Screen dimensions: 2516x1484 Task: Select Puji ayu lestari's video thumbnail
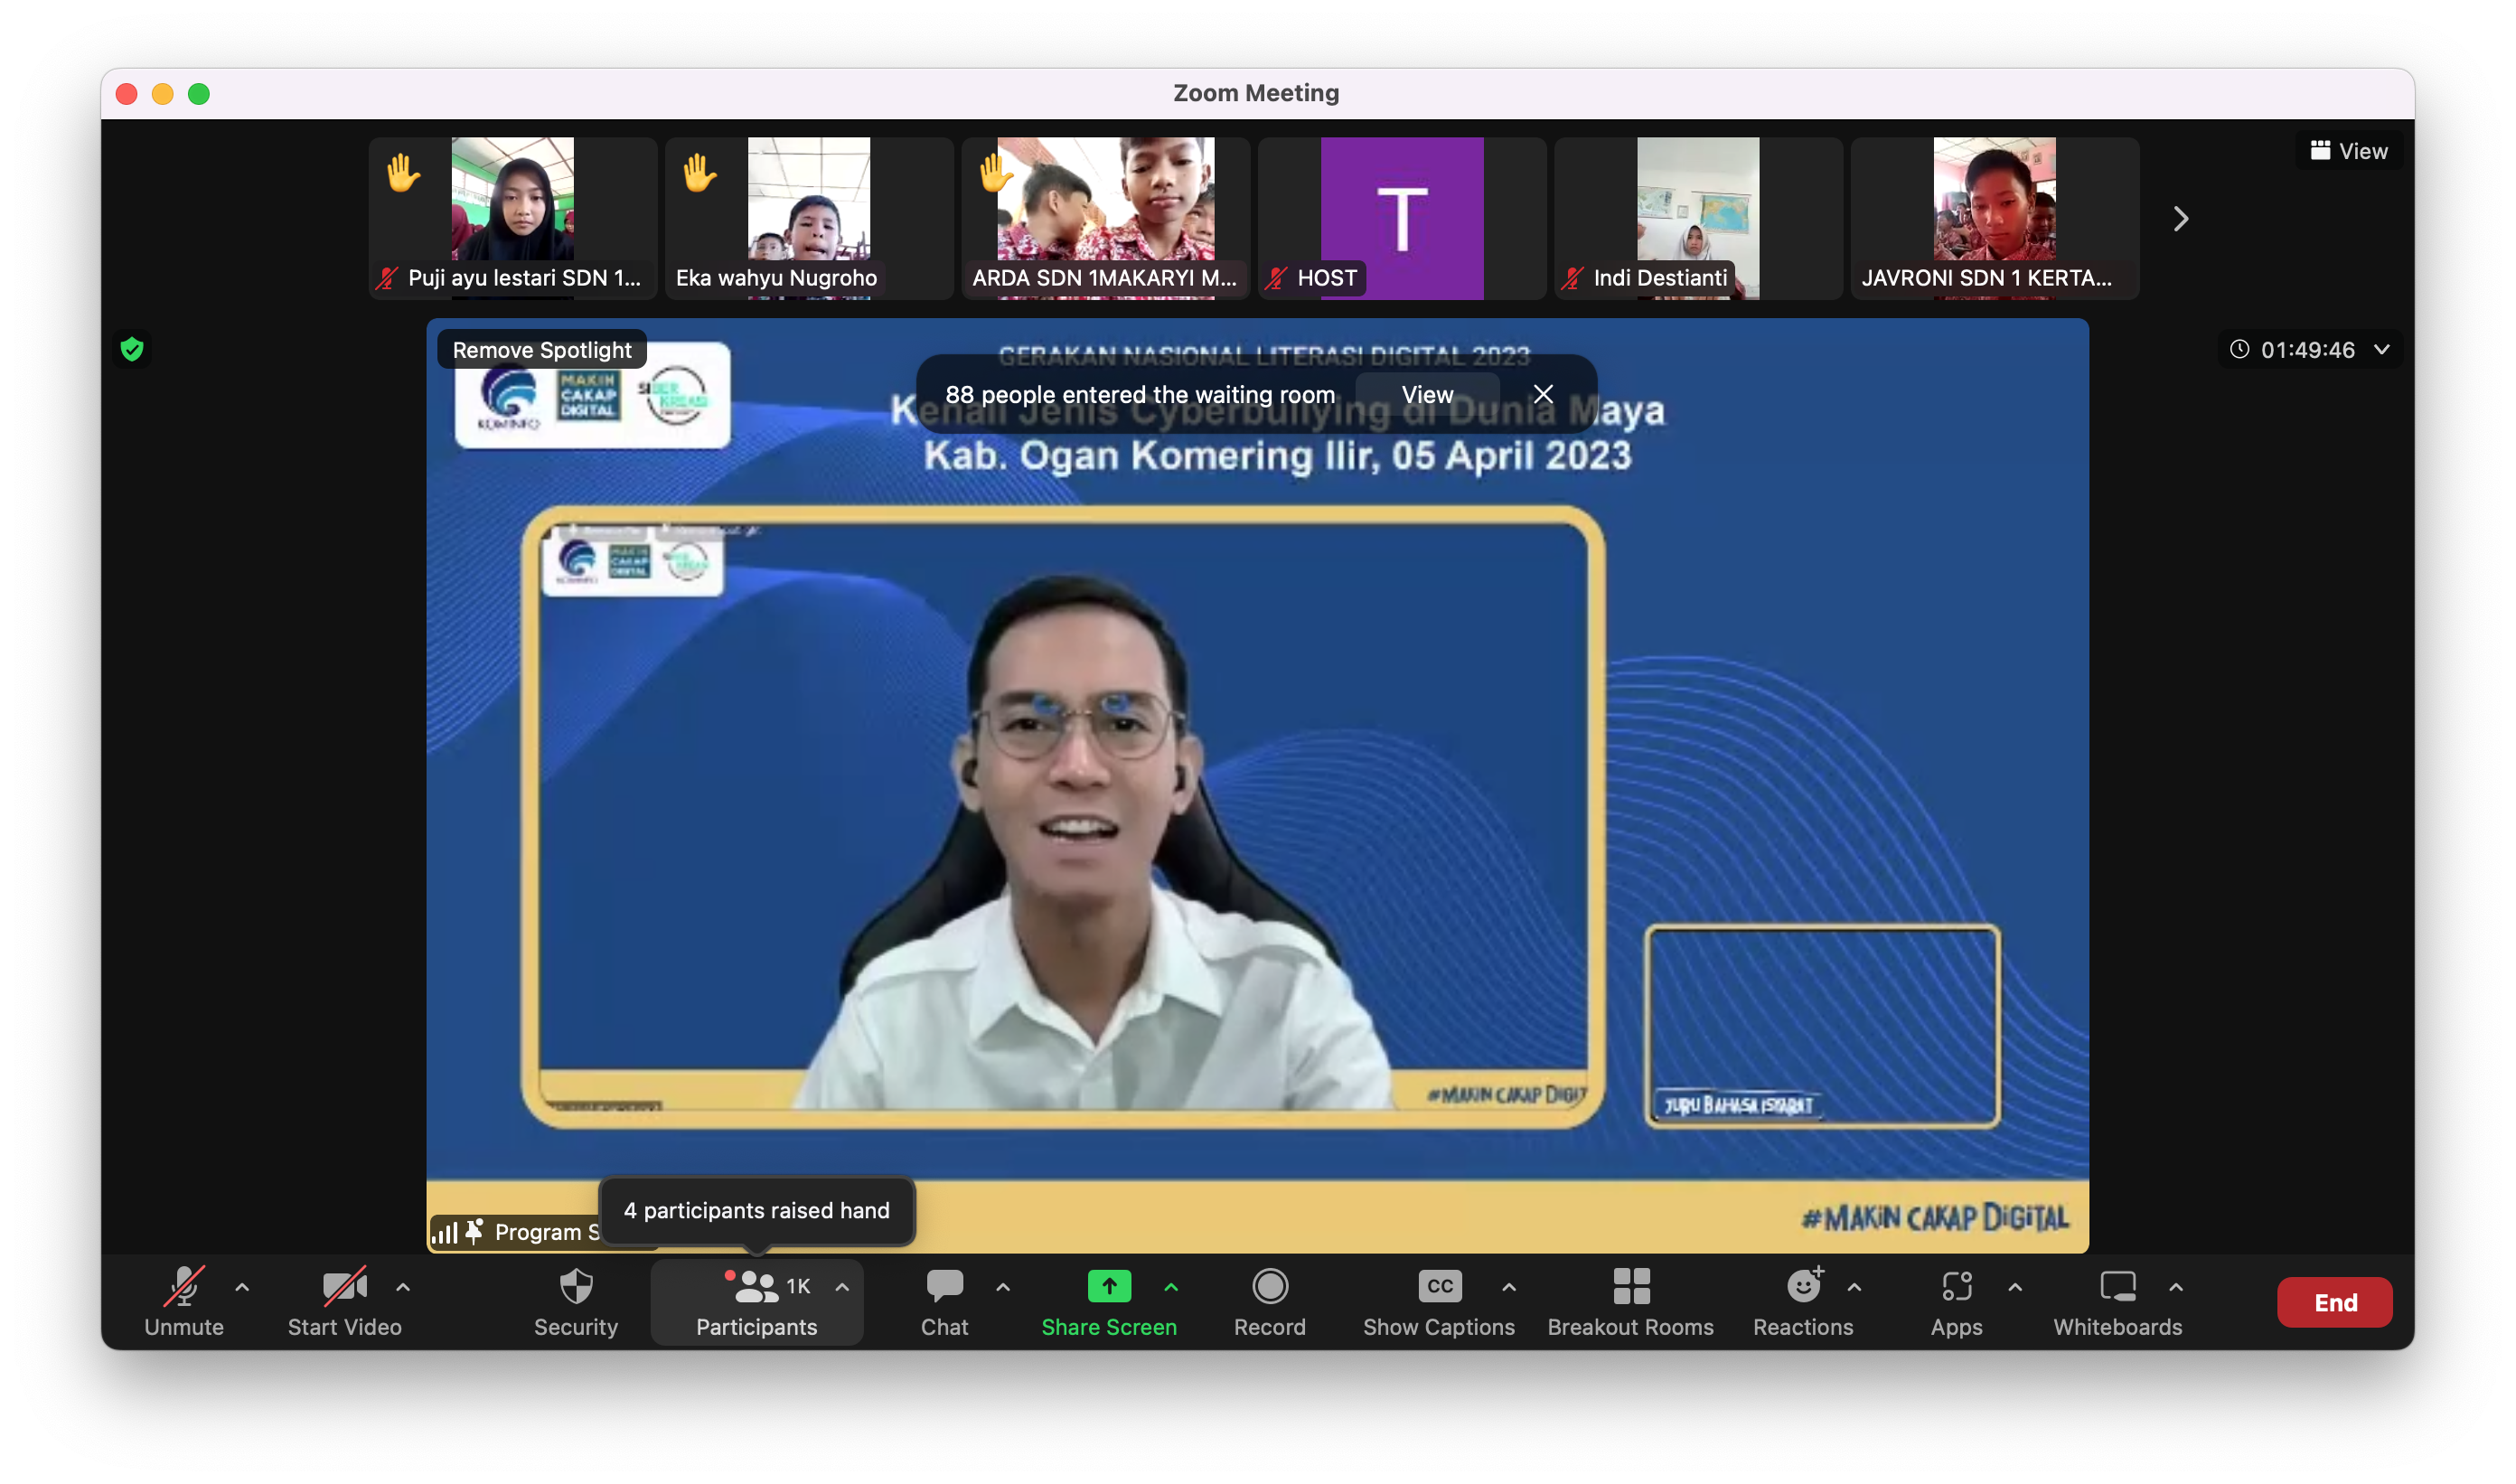pyautogui.click(x=513, y=218)
